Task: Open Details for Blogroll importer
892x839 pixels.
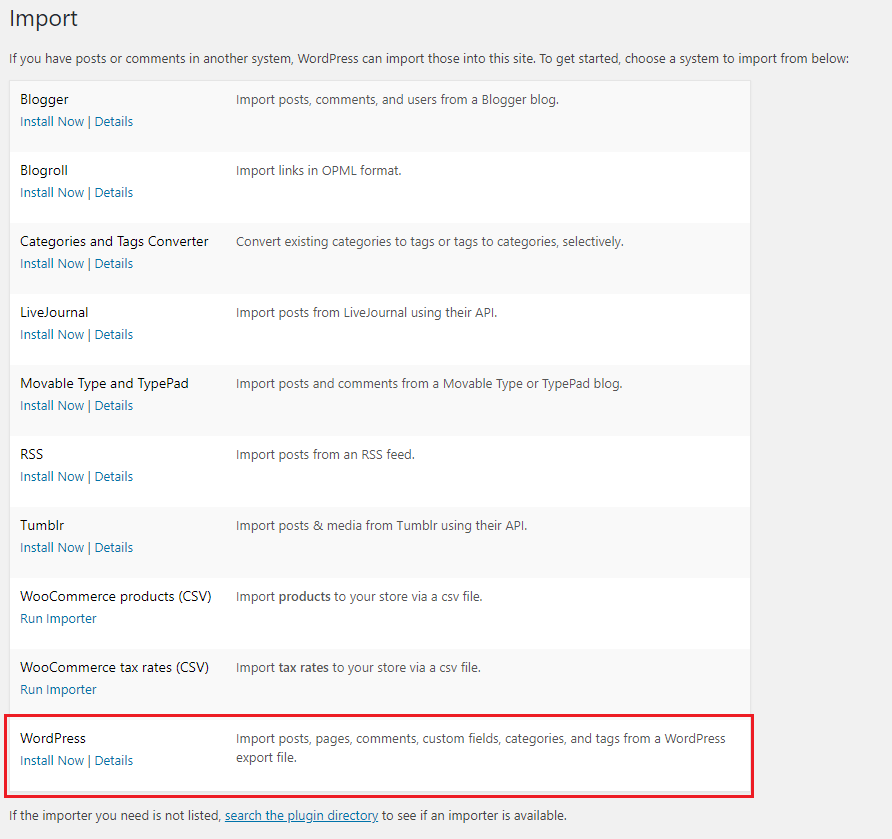Action: tap(114, 193)
